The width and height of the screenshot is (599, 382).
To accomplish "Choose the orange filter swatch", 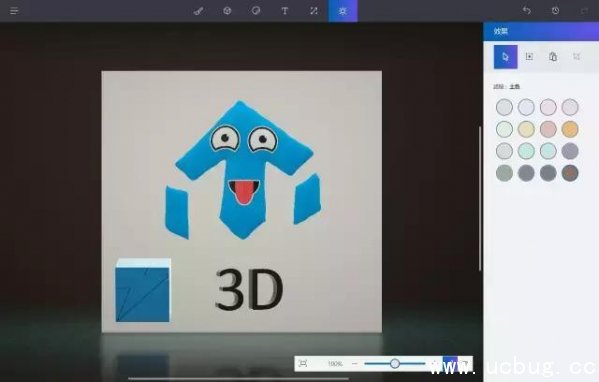I will [x=570, y=129].
